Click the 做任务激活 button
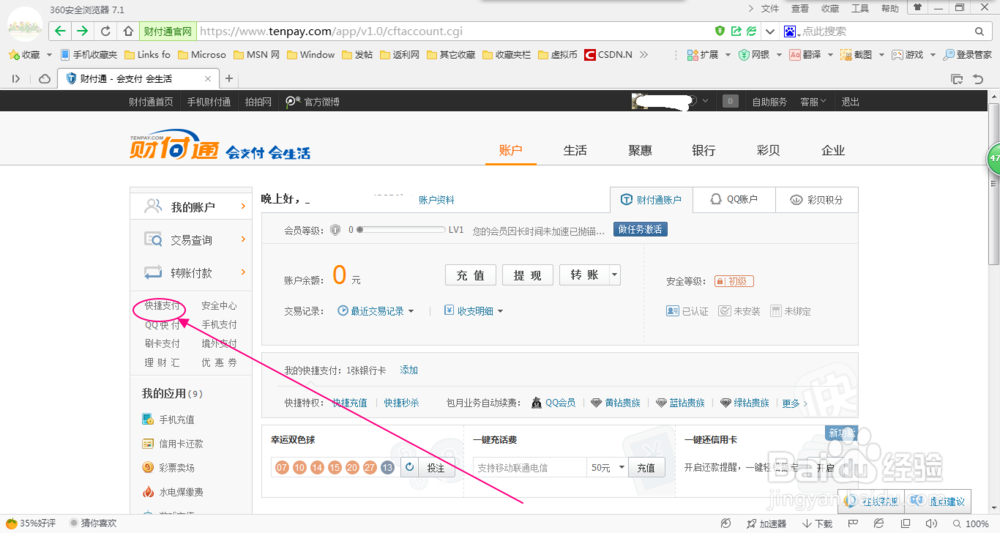The image size is (1000, 533). pos(640,230)
